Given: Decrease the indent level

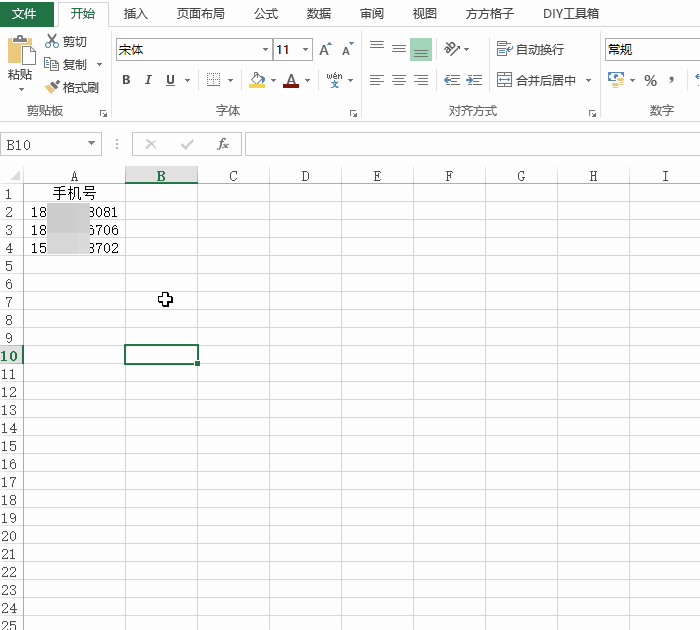Looking at the screenshot, I should pos(452,80).
